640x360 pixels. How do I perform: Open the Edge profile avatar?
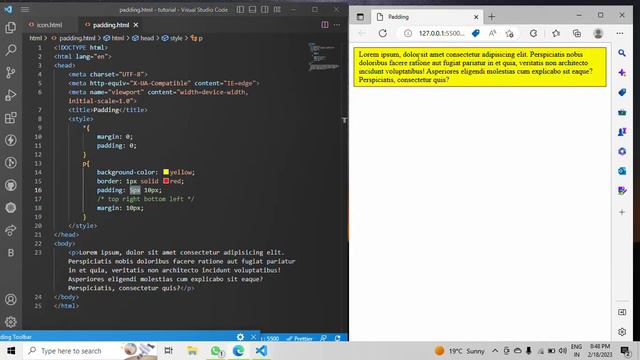click(598, 33)
